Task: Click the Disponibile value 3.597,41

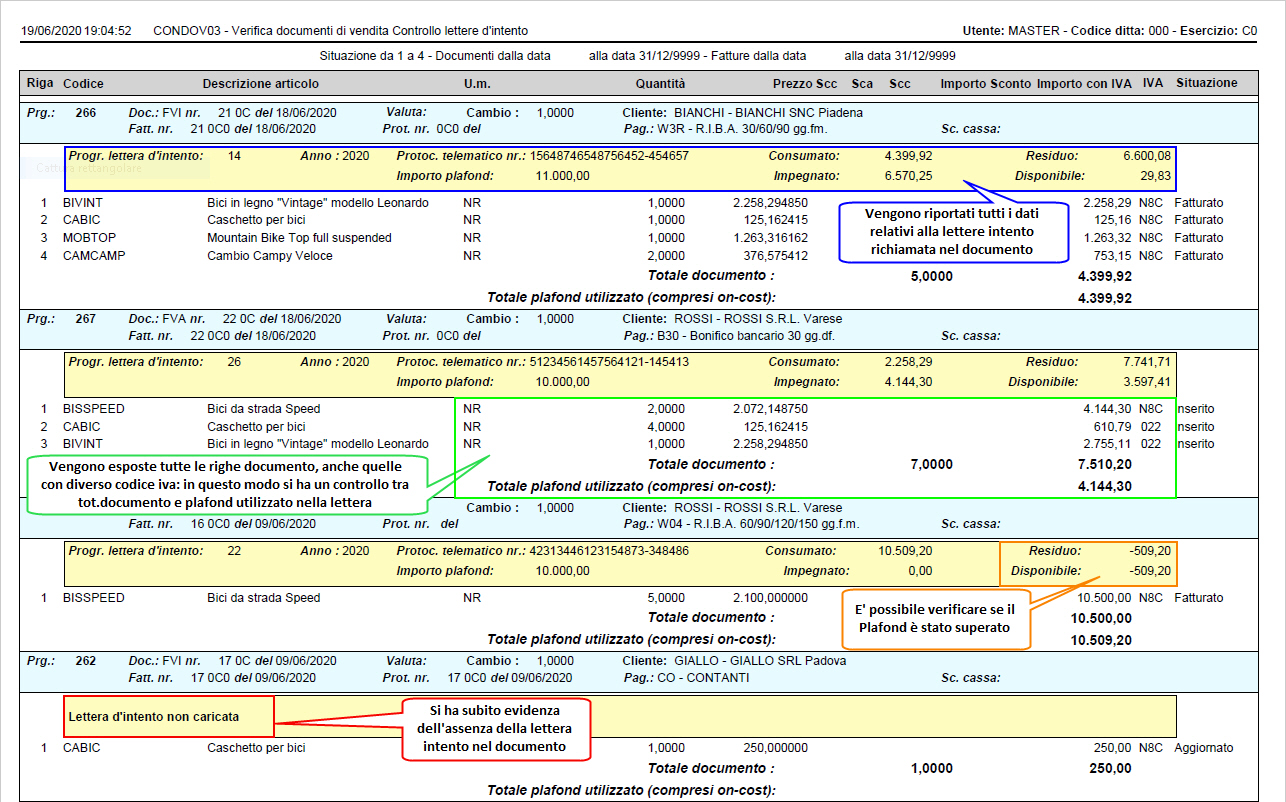Action: (x=1146, y=382)
